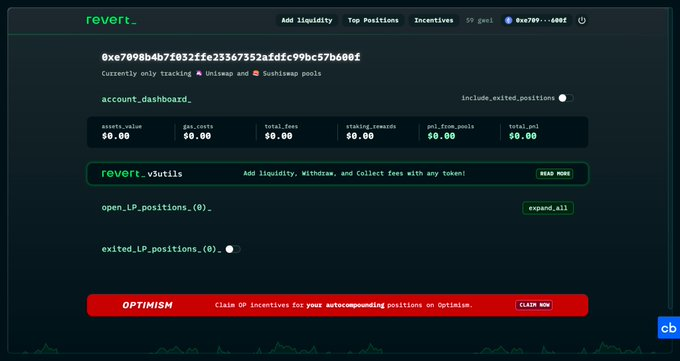The image size is (680, 361).
Task: Click the revert_ v3utils banner logo
Action: (142, 174)
